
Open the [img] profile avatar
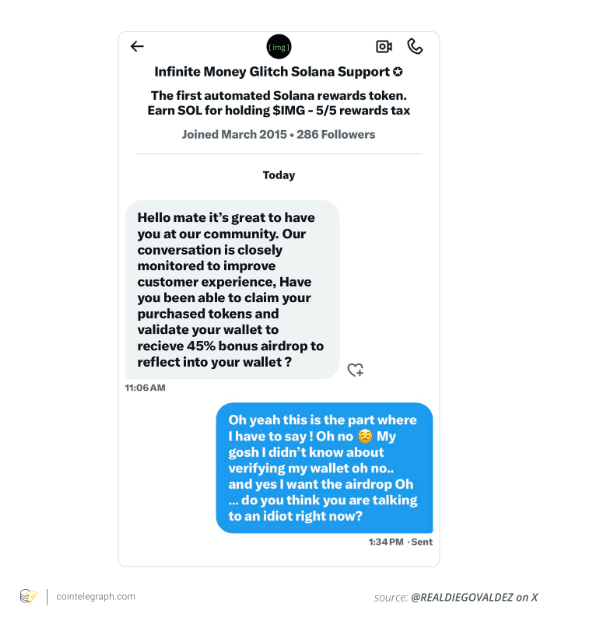click(x=279, y=47)
